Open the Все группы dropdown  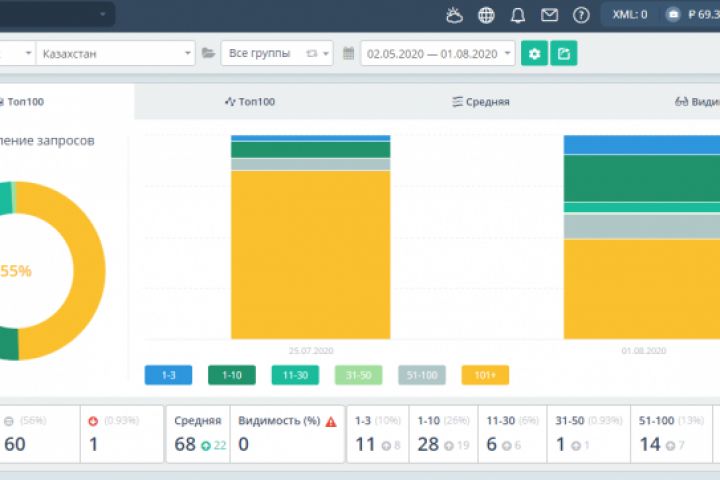click(x=277, y=53)
